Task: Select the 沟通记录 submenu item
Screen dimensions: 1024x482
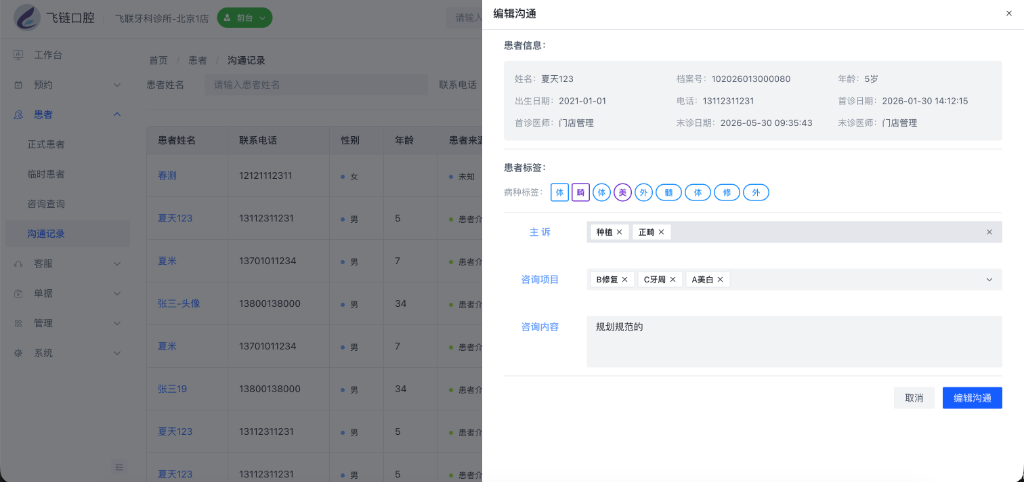Action: [68, 234]
